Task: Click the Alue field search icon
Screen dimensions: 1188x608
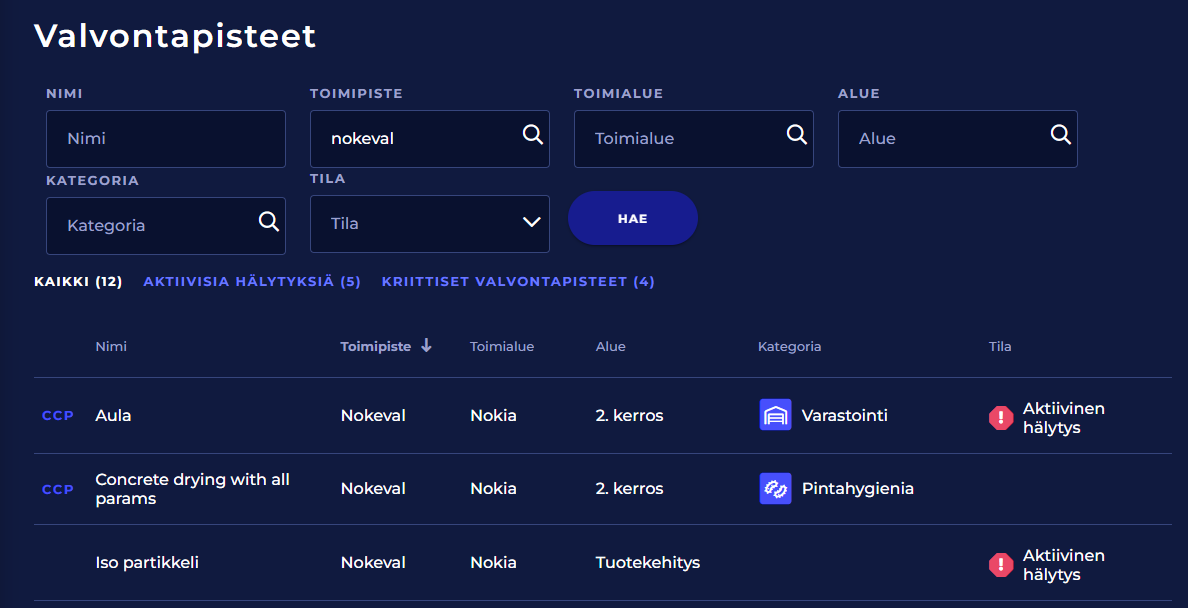Action: [x=1061, y=135]
